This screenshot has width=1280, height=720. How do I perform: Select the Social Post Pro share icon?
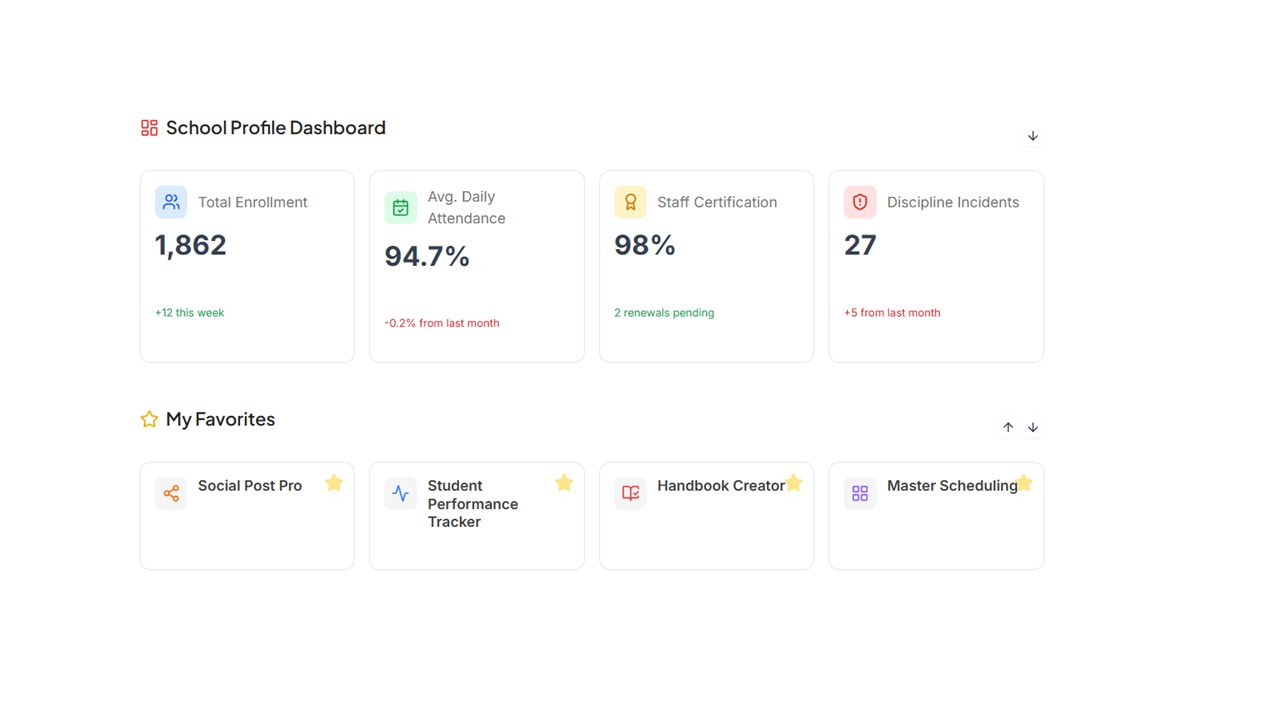pos(170,493)
